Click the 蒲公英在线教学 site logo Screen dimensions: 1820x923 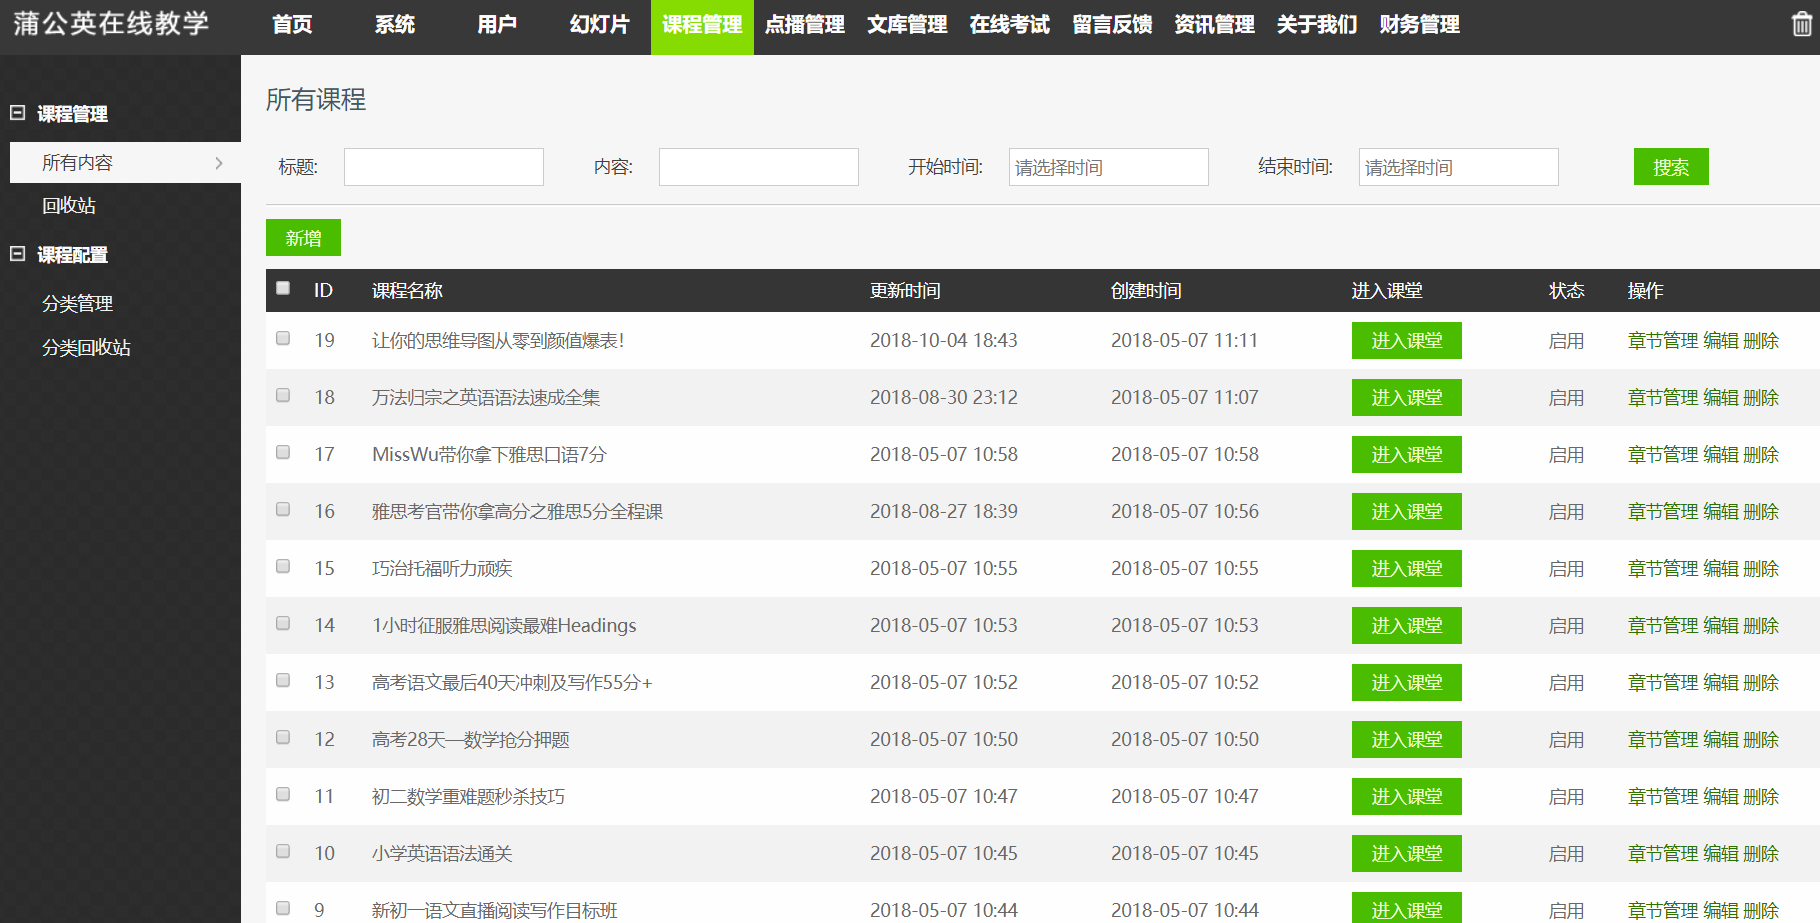point(111,23)
